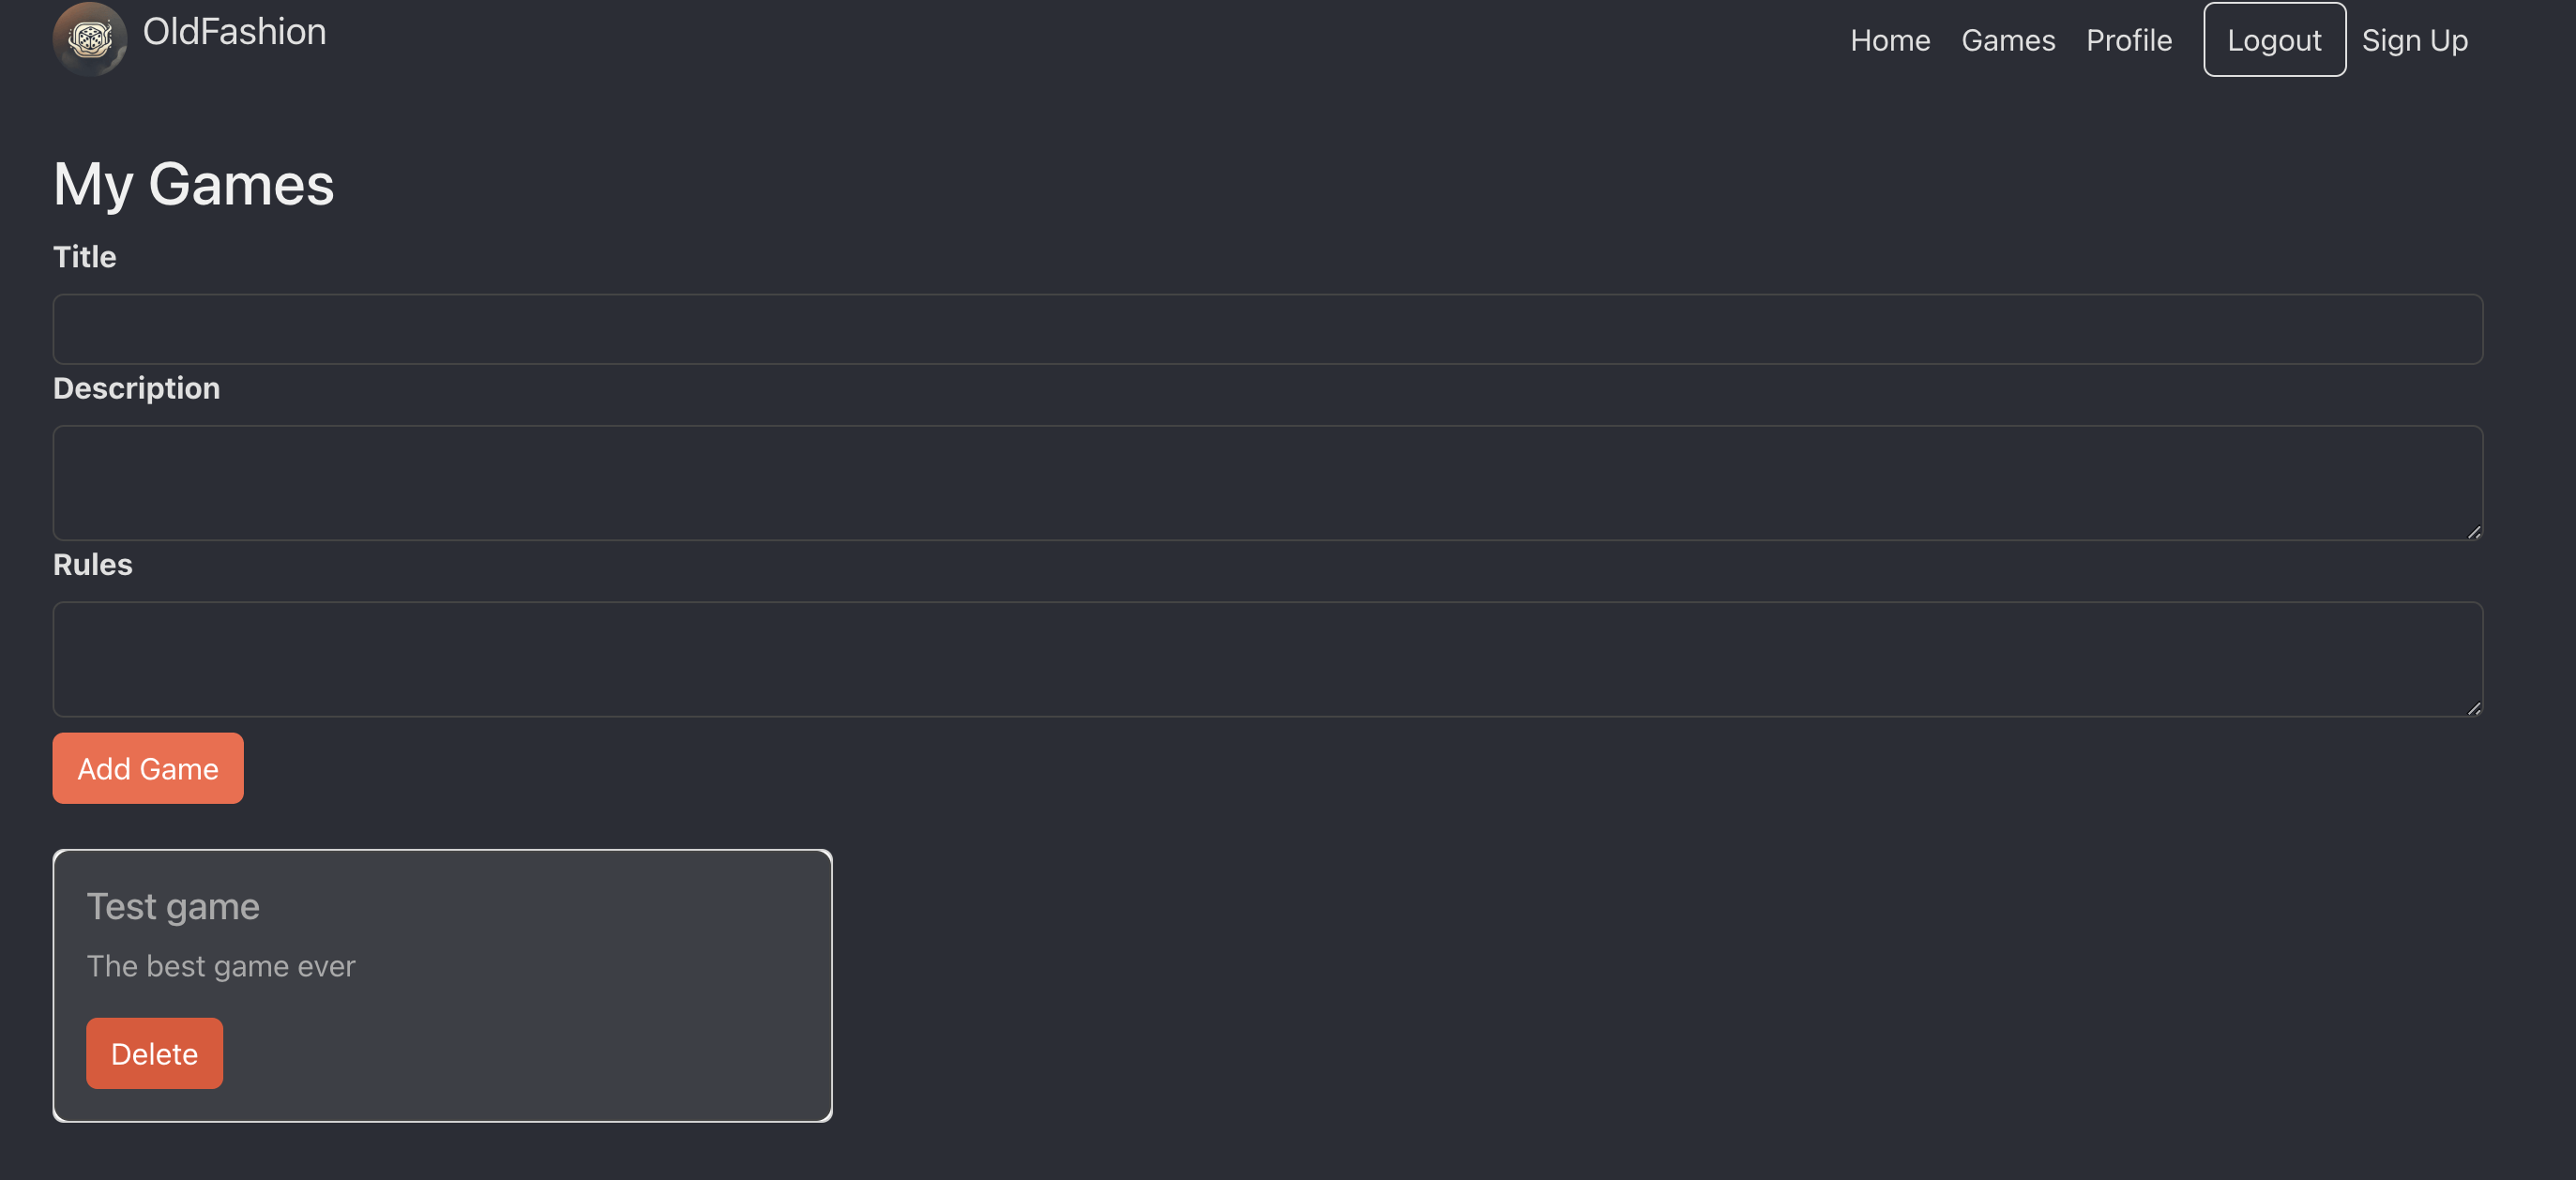Open the OldFashion brand link
This screenshot has width=2576, height=1180.
point(234,32)
